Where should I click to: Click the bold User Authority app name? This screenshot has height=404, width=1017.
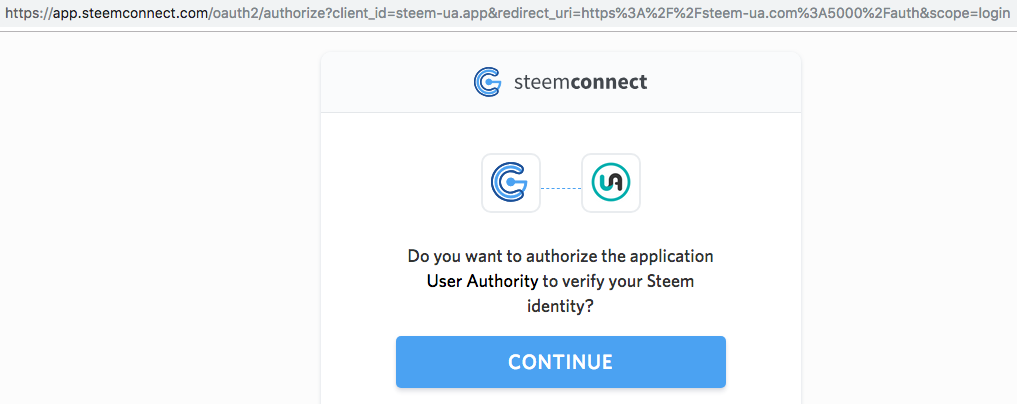pyautogui.click(x=482, y=282)
